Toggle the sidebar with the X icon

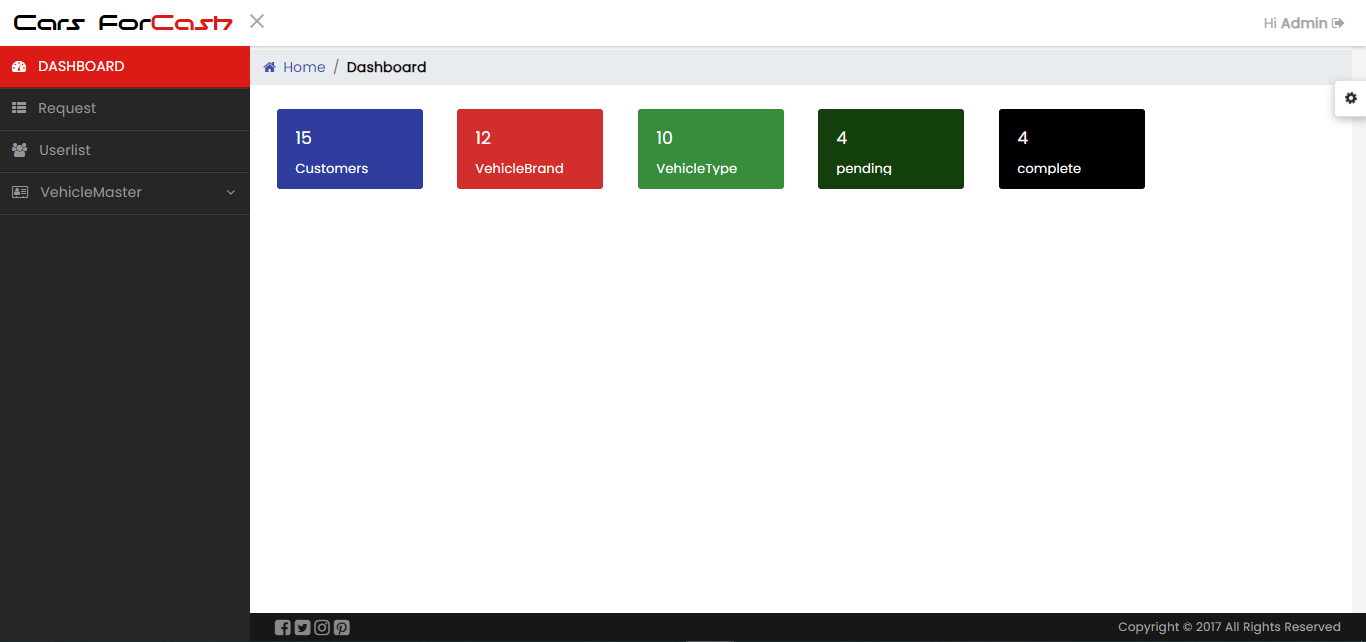[257, 21]
